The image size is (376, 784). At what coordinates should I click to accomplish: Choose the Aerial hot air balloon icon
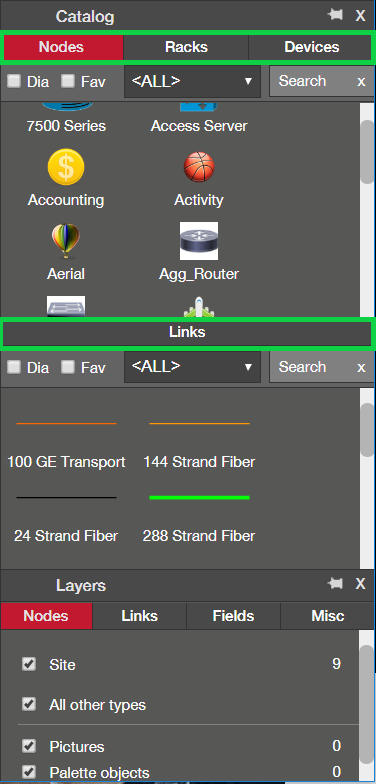(66, 241)
